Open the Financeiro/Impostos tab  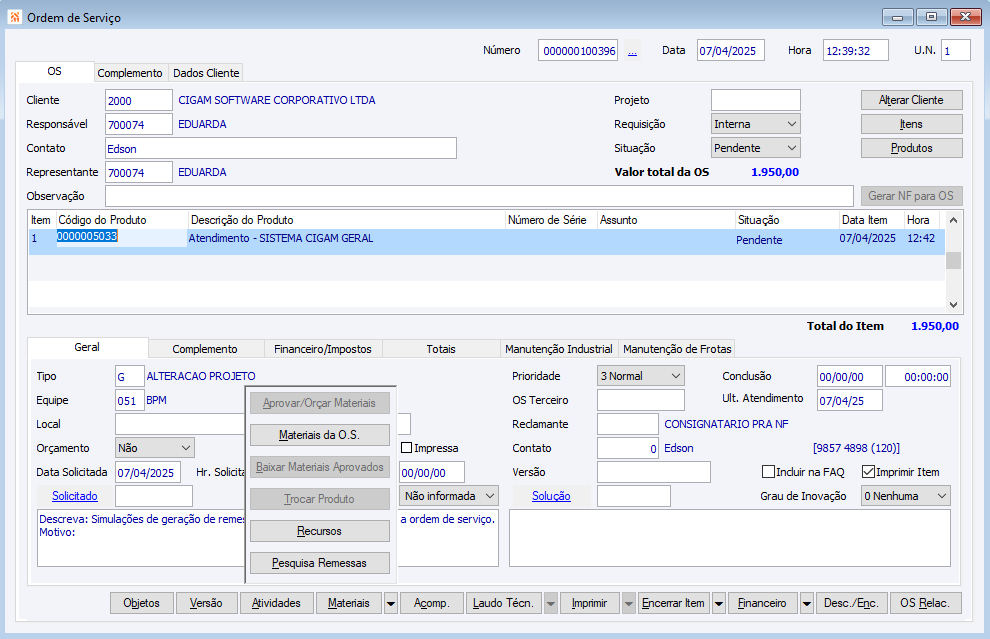pos(323,349)
